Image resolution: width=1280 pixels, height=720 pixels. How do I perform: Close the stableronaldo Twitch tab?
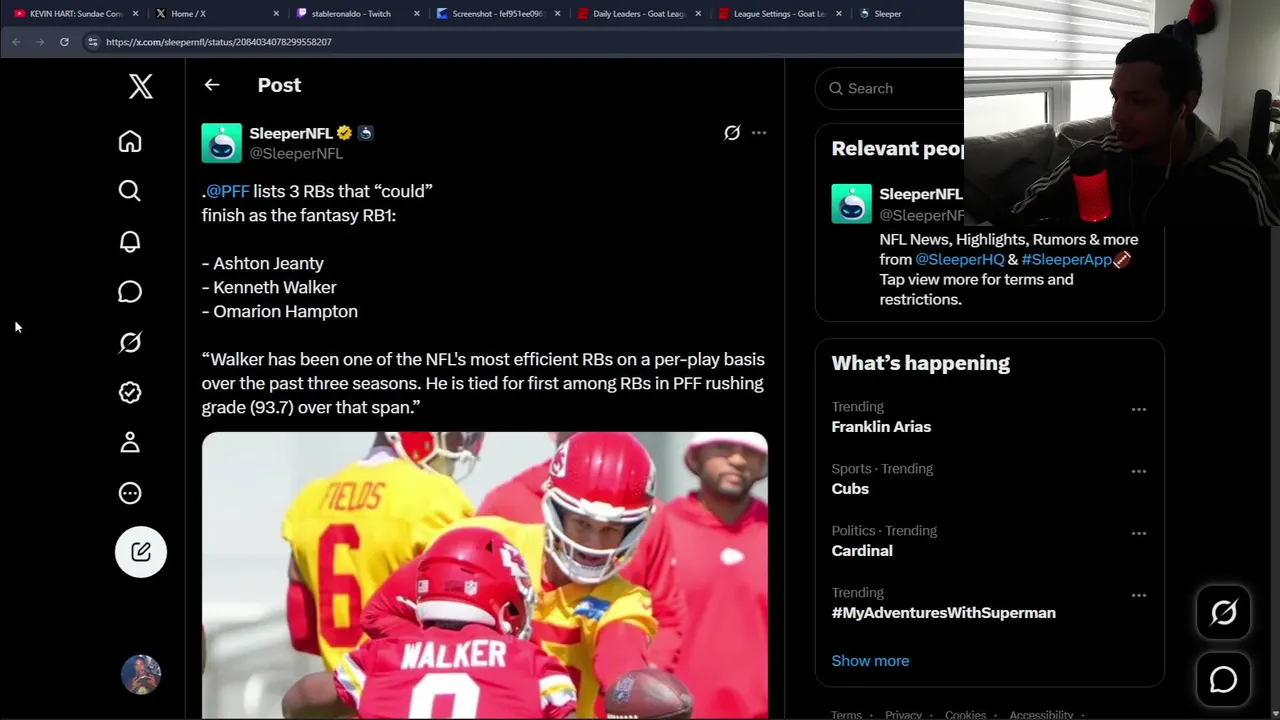pos(417,14)
